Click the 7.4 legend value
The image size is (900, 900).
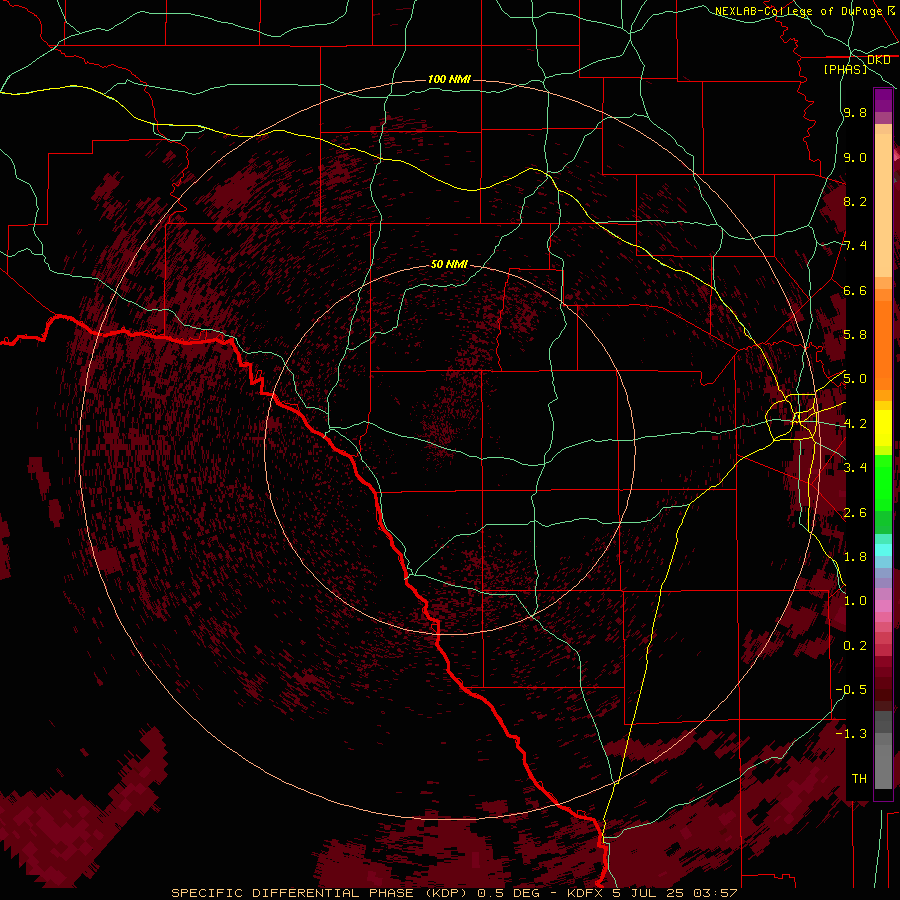click(x=855, y=246)
